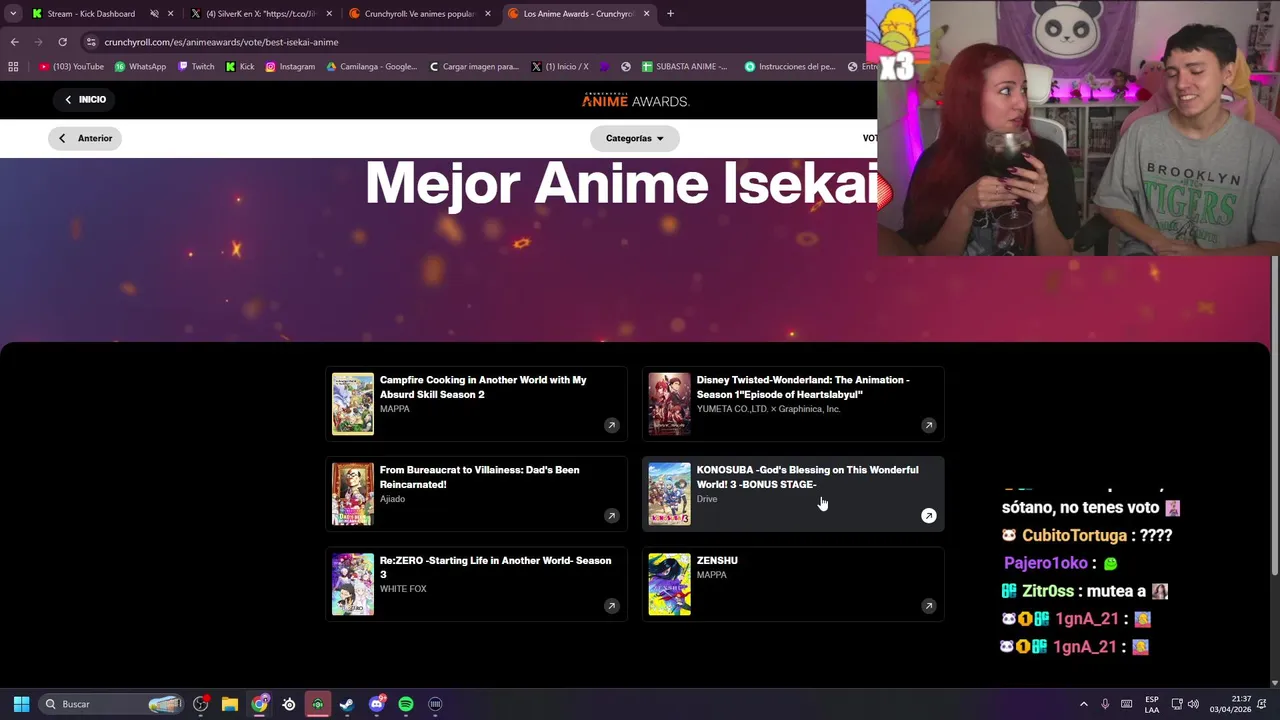
Task: Open Windows Start menu
Action: (x=21, y=704)
